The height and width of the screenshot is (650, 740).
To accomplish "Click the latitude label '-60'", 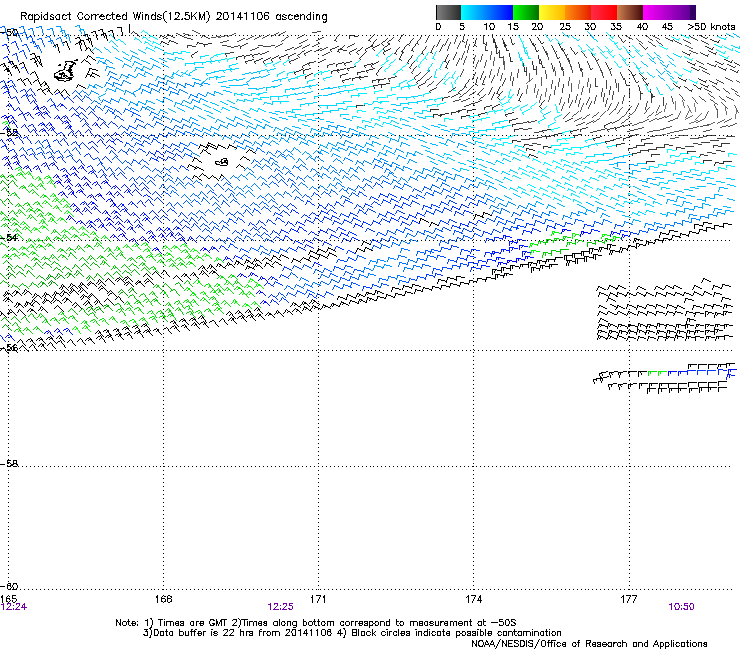I will (9, 586).
